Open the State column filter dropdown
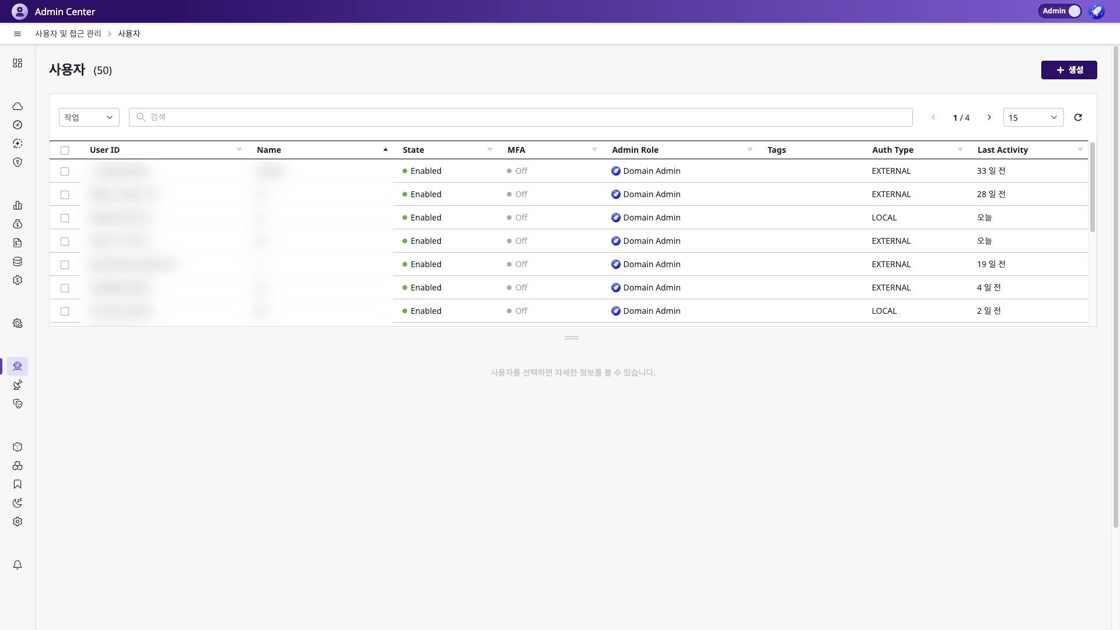The width and height of the screenshot is (1120, 630). click(x=490, y=150)
